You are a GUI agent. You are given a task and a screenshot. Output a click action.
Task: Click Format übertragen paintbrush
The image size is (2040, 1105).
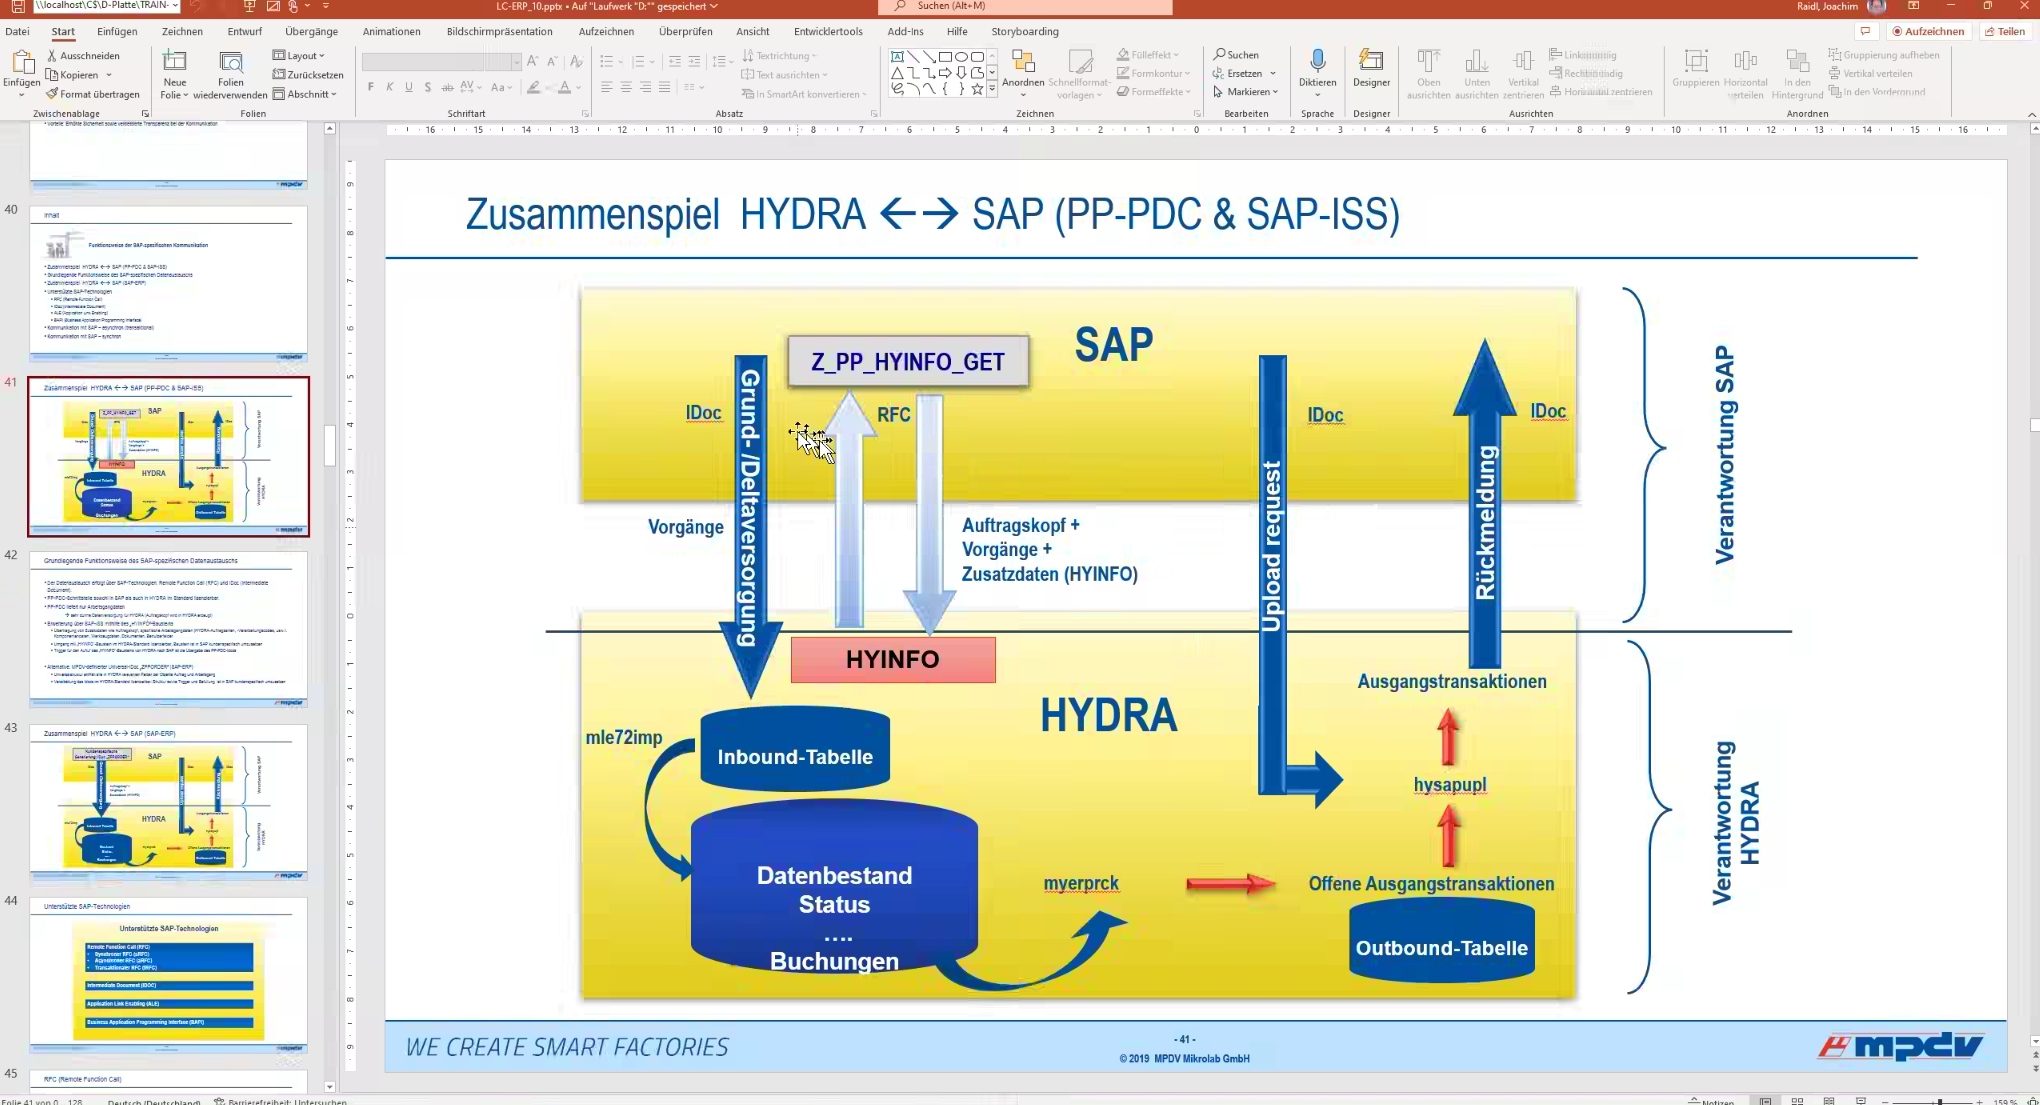(x=52, y=94)
